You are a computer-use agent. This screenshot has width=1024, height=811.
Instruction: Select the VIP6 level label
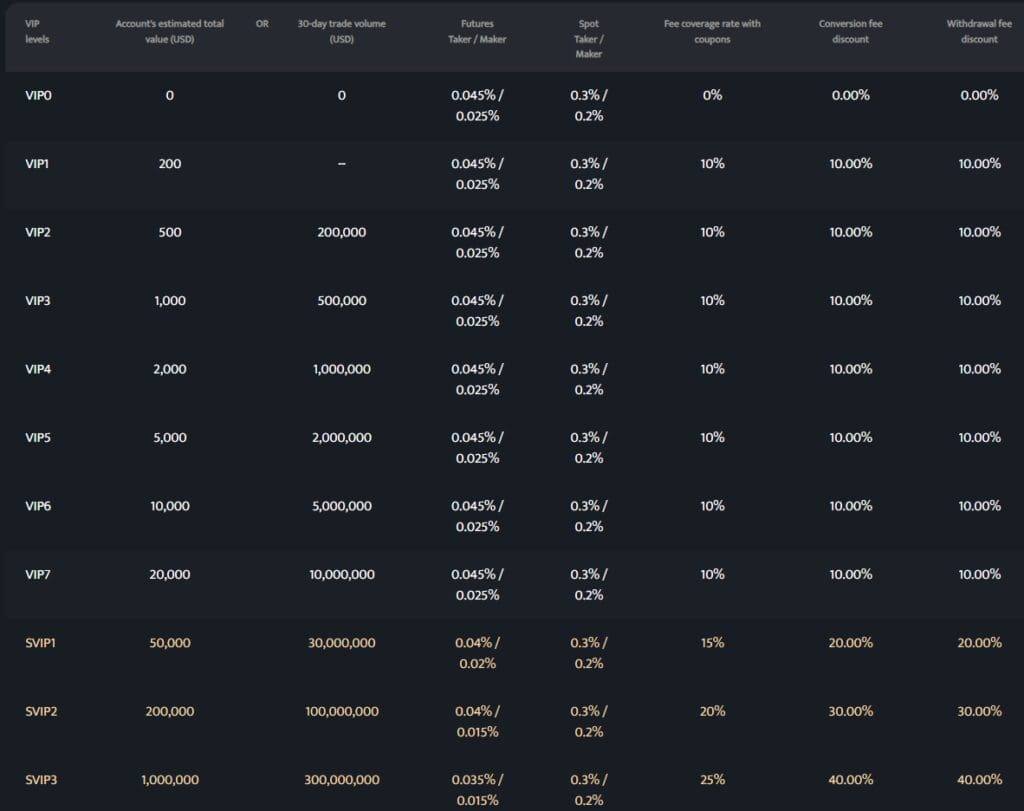38,507
